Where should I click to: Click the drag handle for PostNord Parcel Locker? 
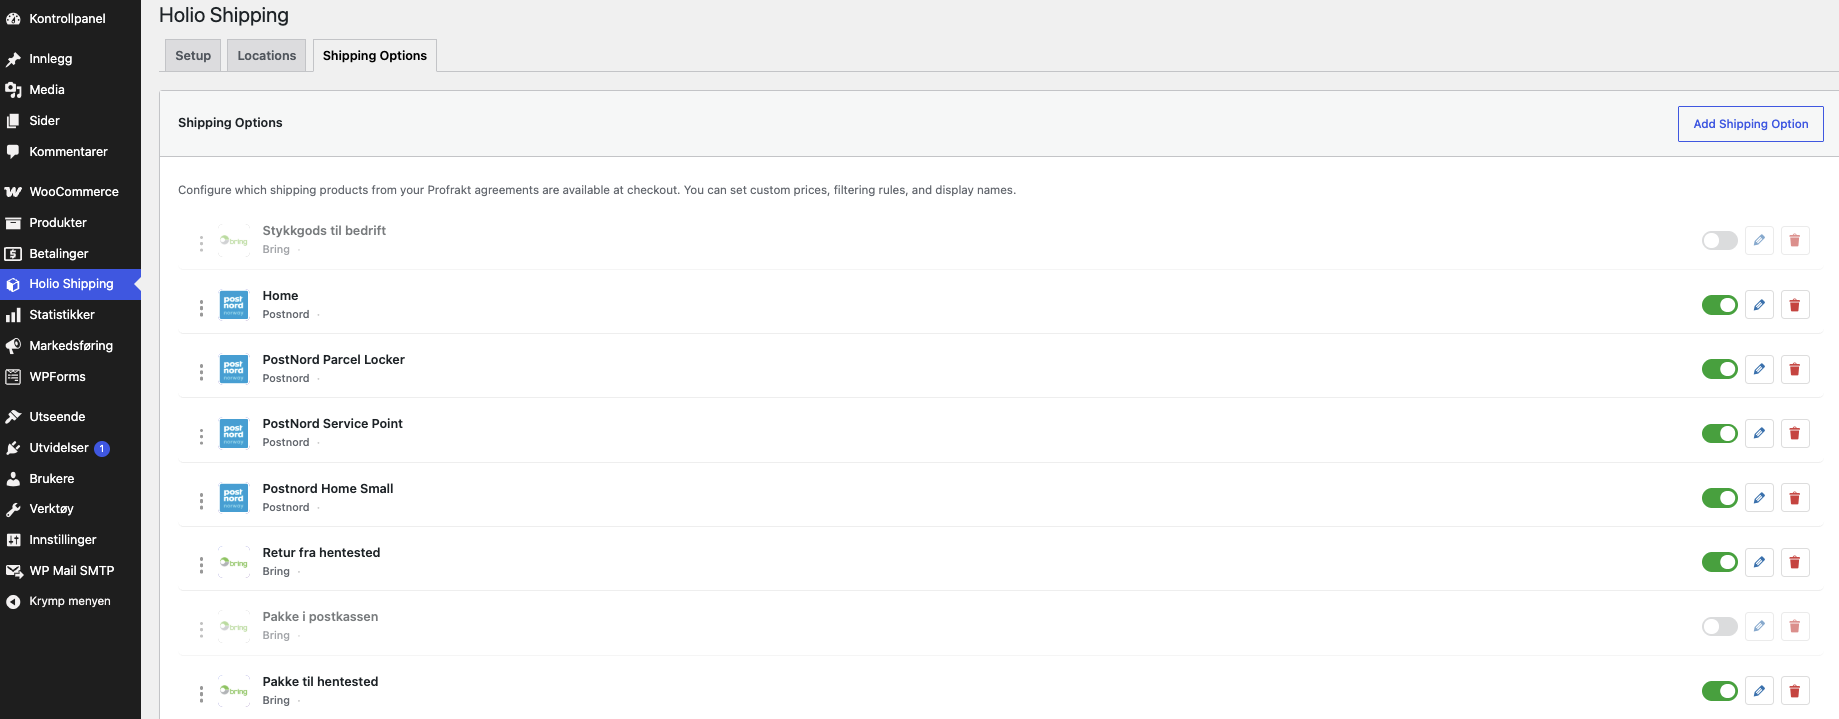pyautogui.click(x=201, y=372)
